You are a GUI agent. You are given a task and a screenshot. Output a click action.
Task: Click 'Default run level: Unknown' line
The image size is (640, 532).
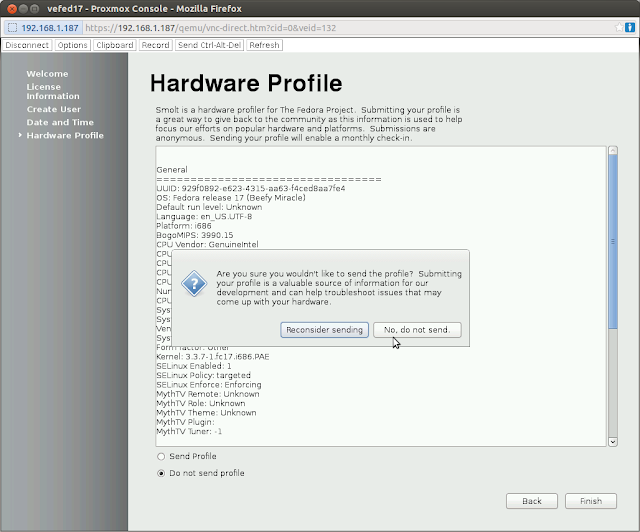(x=209, y=207)
